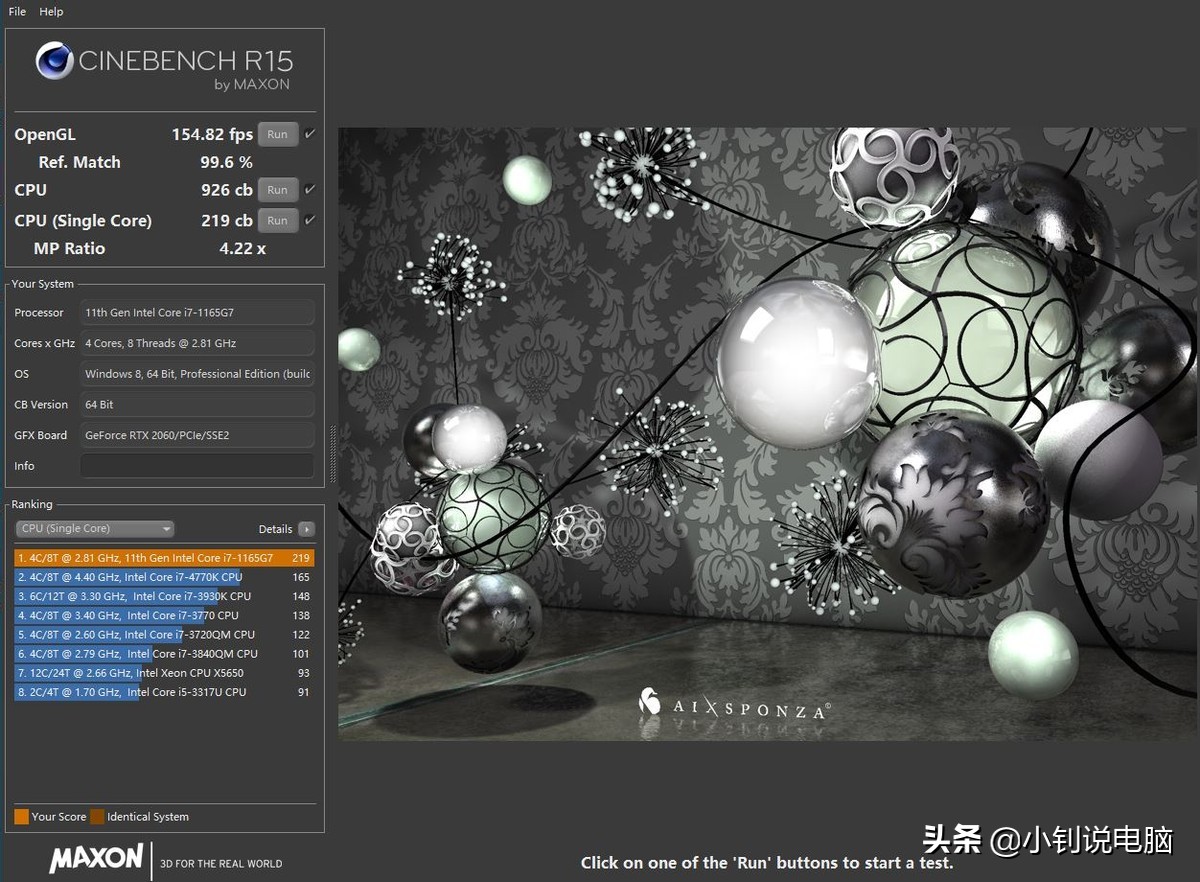This screenshot has width=1200, height=882.
Task: Select ranking entry Core i7-4770K
Action: [x=164, y=577]
